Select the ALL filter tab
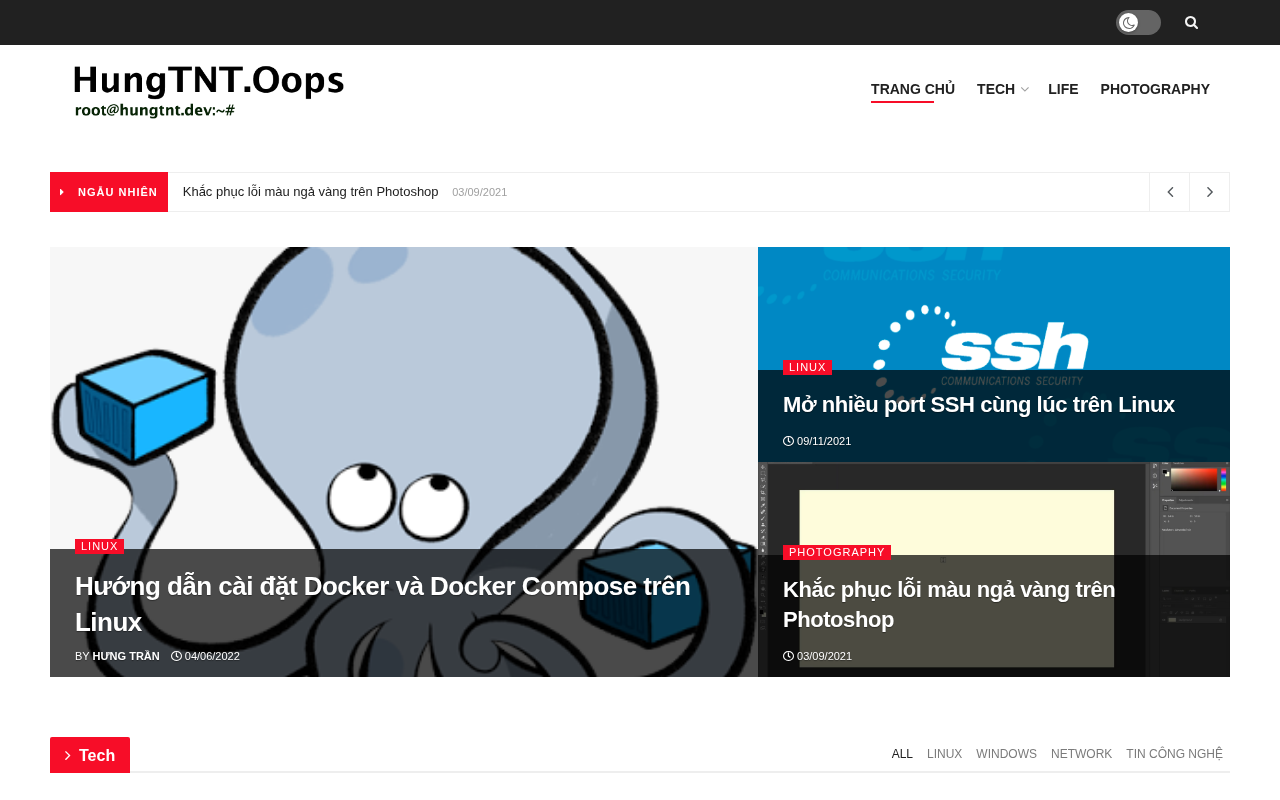This screenshot has height=800, width=1280. (x=902, y=754)
